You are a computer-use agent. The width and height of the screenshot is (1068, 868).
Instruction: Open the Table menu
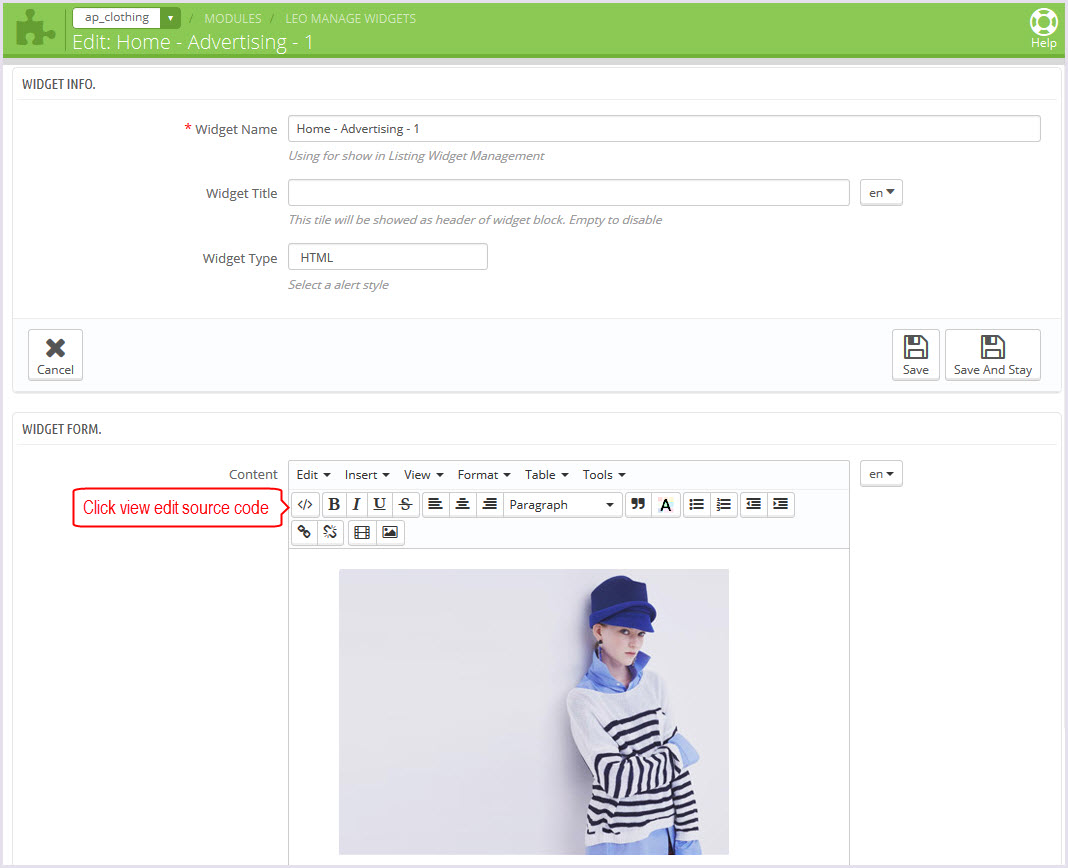(x=547, y=475)
